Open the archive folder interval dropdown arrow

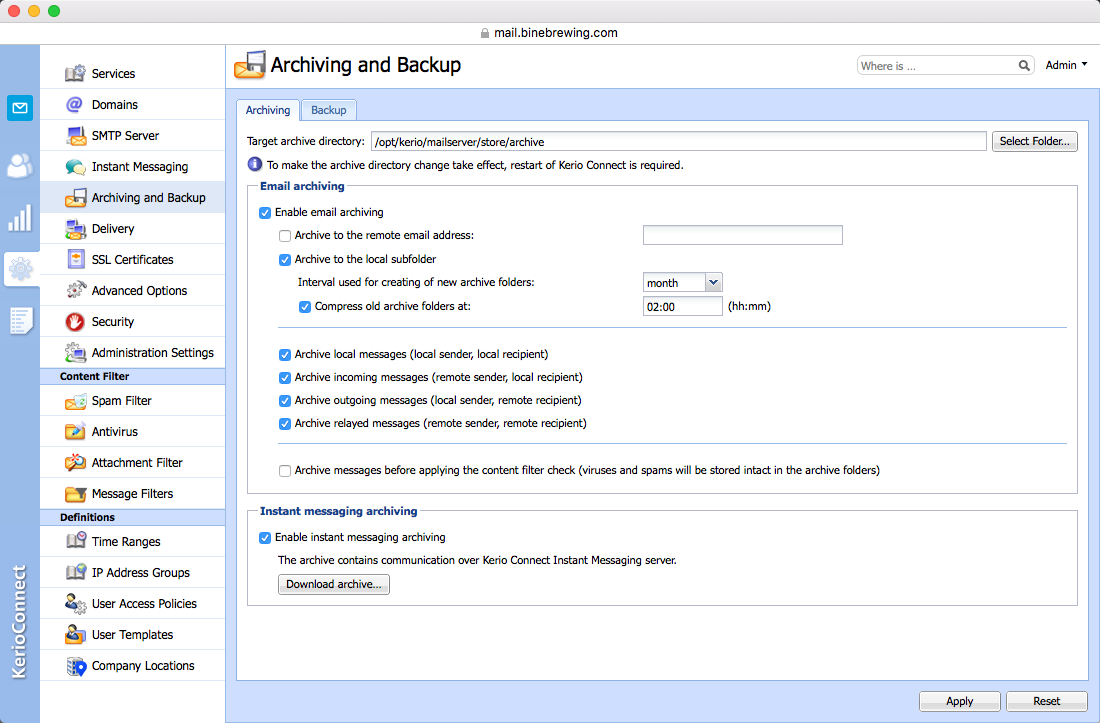[713, 283]
